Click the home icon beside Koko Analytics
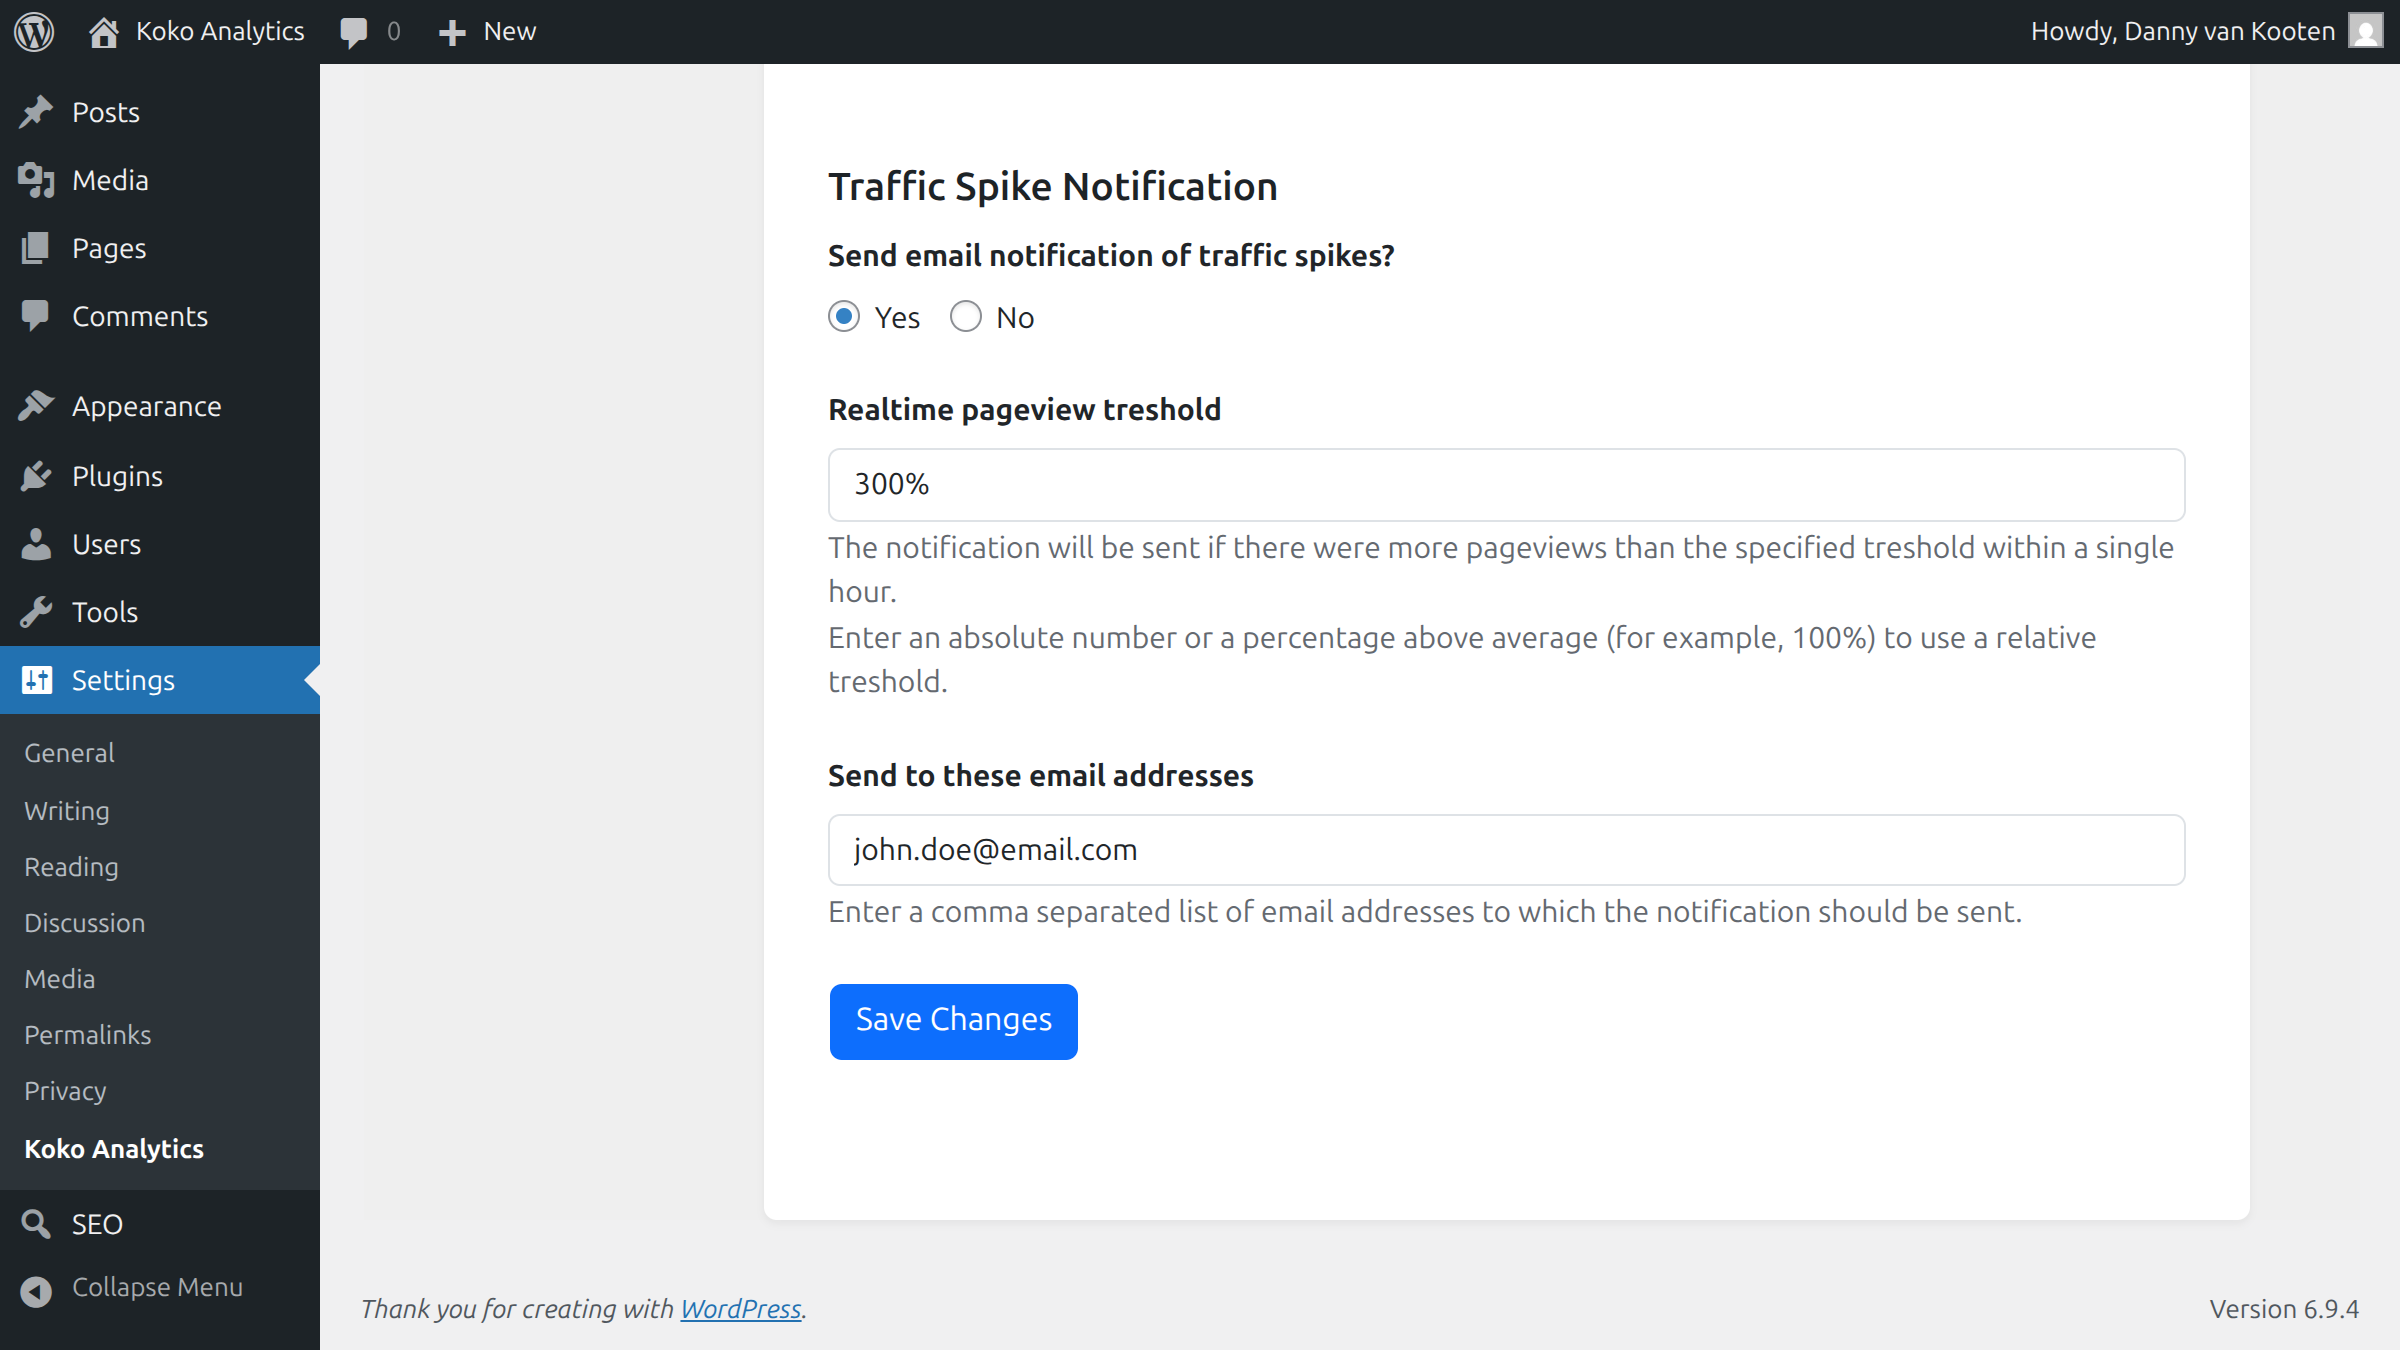 point(103,32)
